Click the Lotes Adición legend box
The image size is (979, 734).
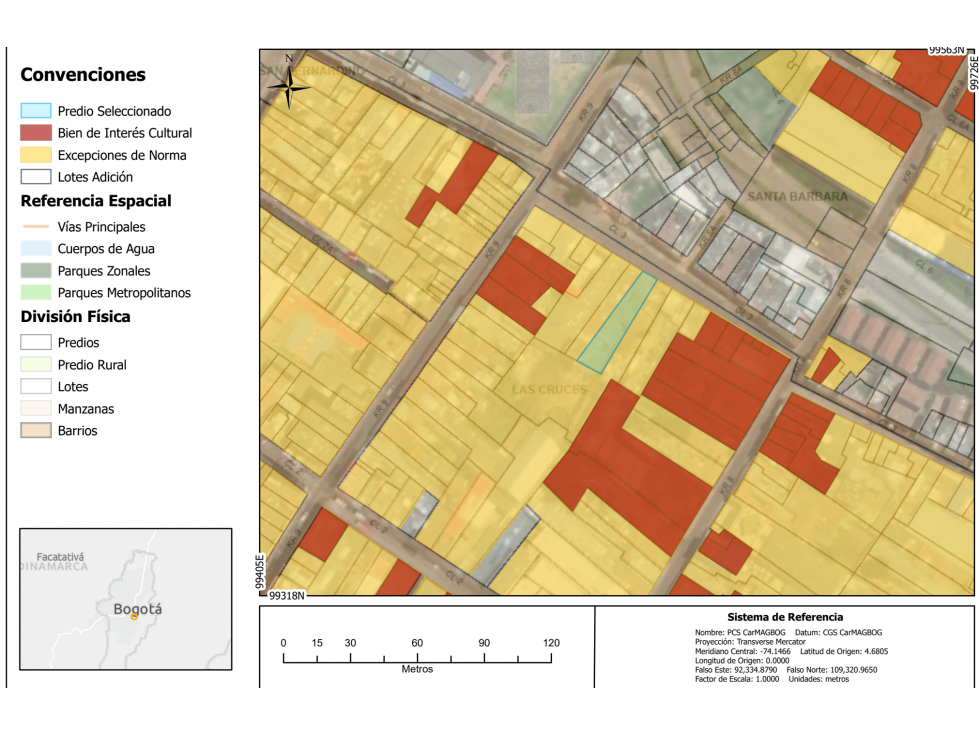point(36,177)
